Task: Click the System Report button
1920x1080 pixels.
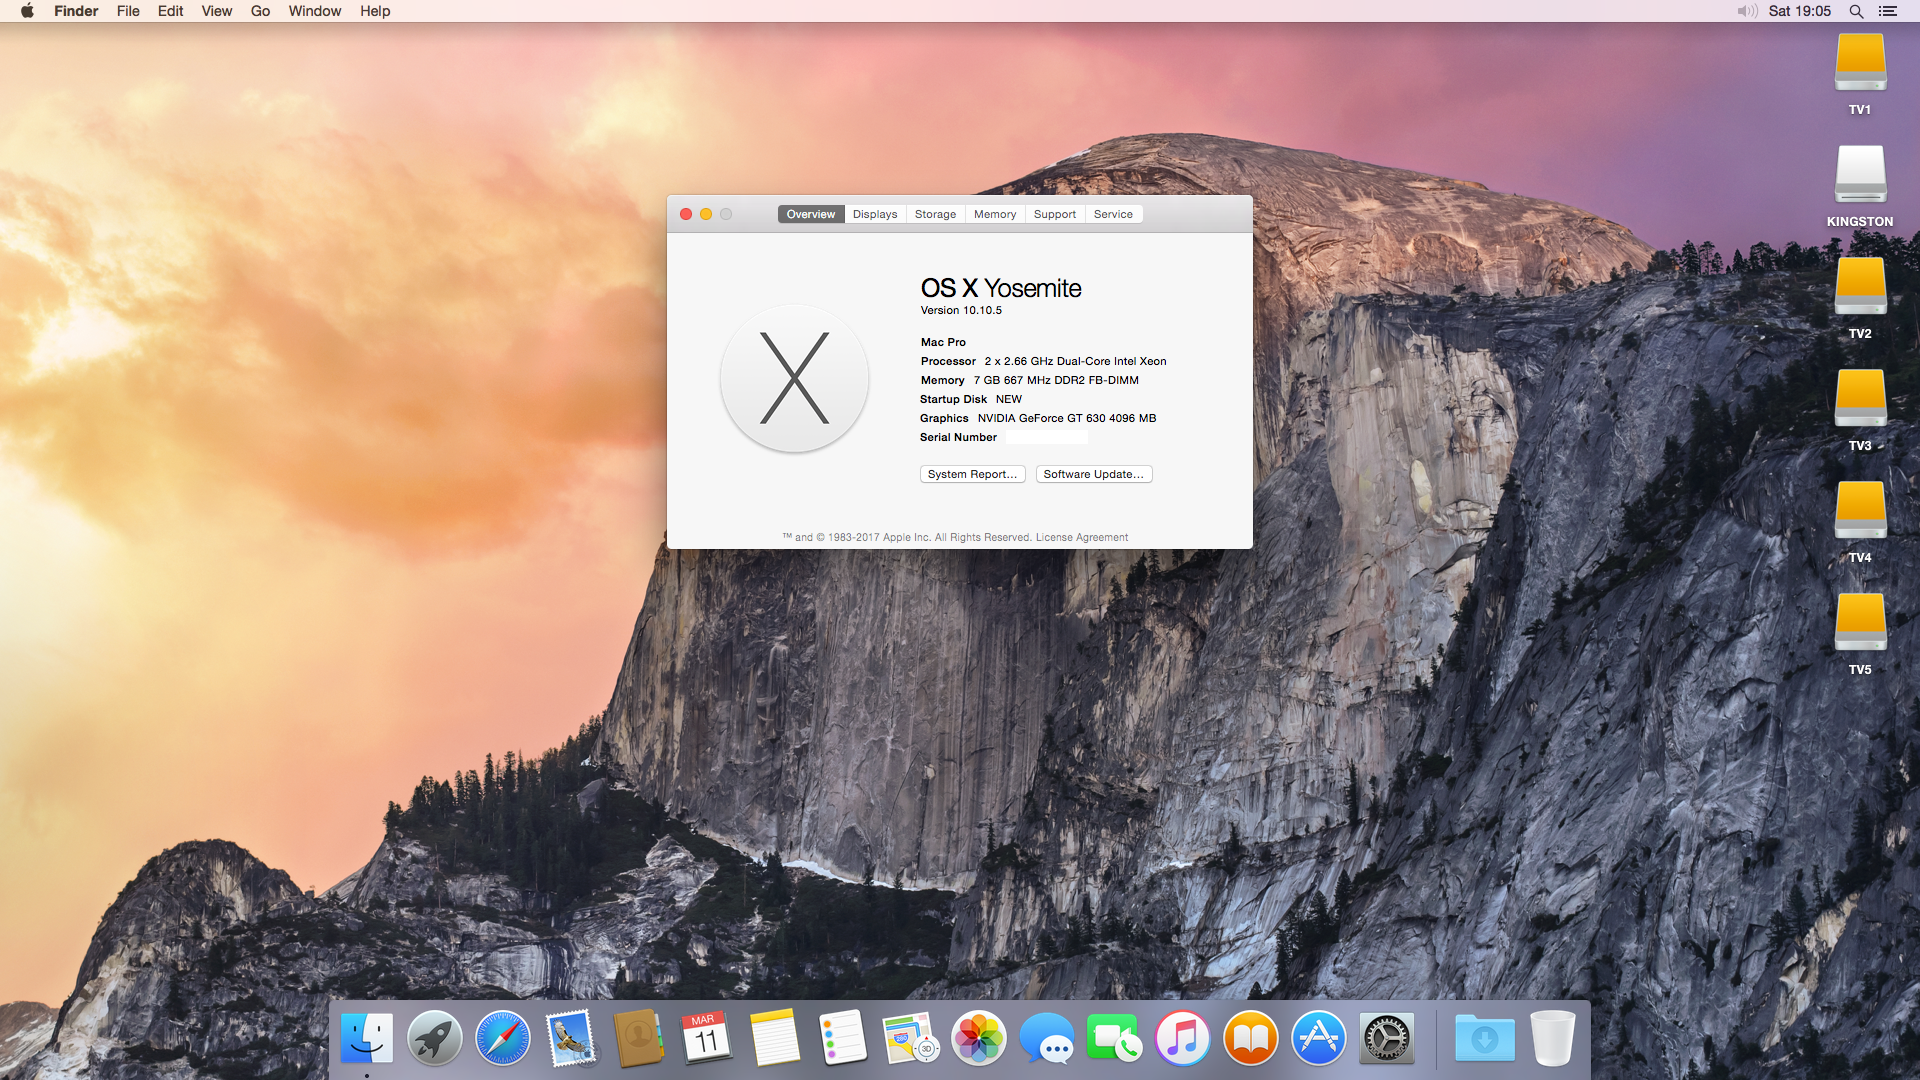Action: (x=972, y=474)
